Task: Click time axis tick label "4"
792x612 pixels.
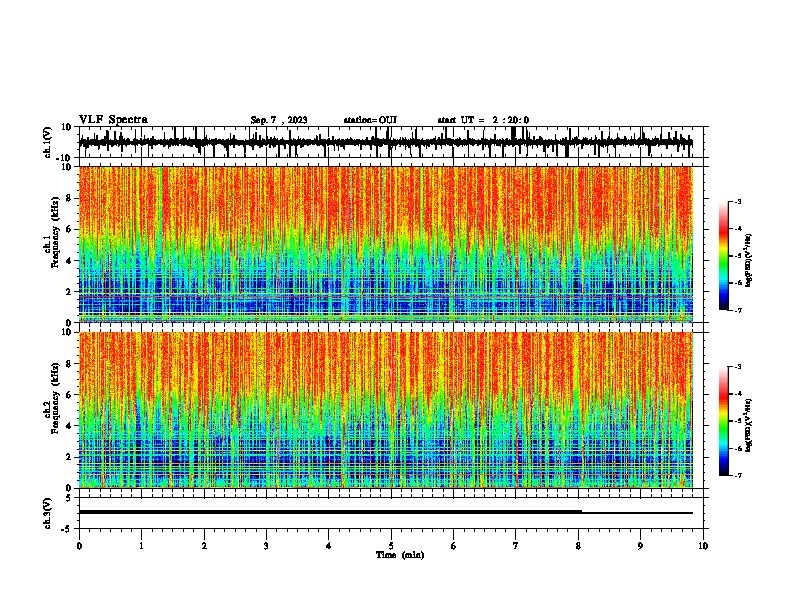Action: (x=329, y=546)
